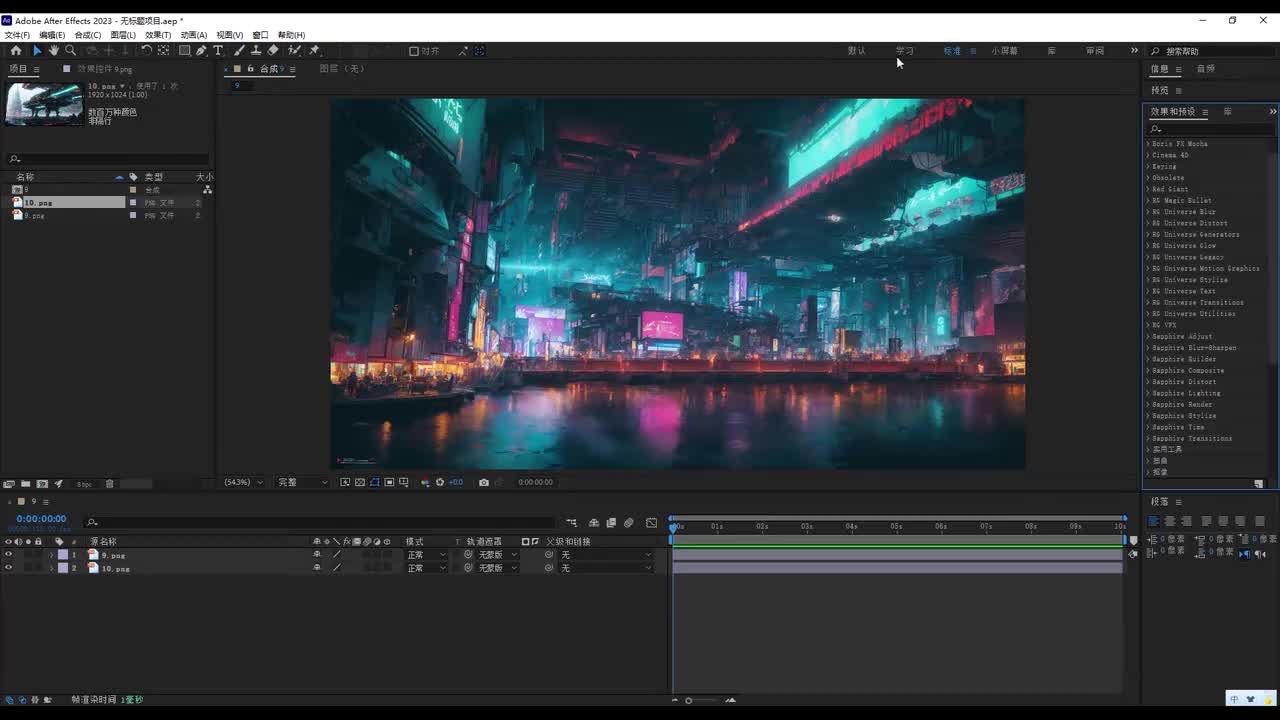Switch to the 审阅 workspace
1280x720 pixels.
tap(1095, 51)
